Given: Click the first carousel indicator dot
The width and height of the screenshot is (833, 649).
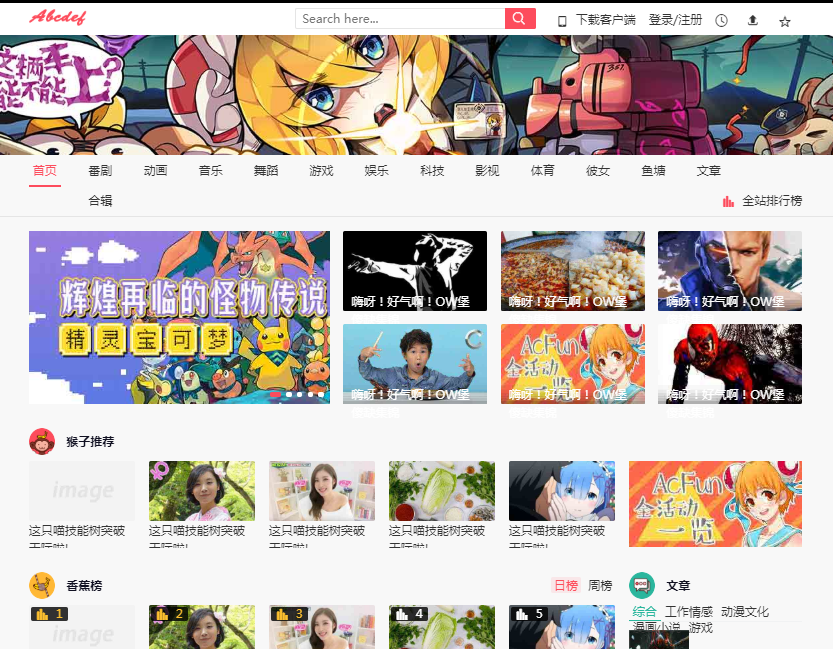Looking at the screenshot, I should click(275, 394).
